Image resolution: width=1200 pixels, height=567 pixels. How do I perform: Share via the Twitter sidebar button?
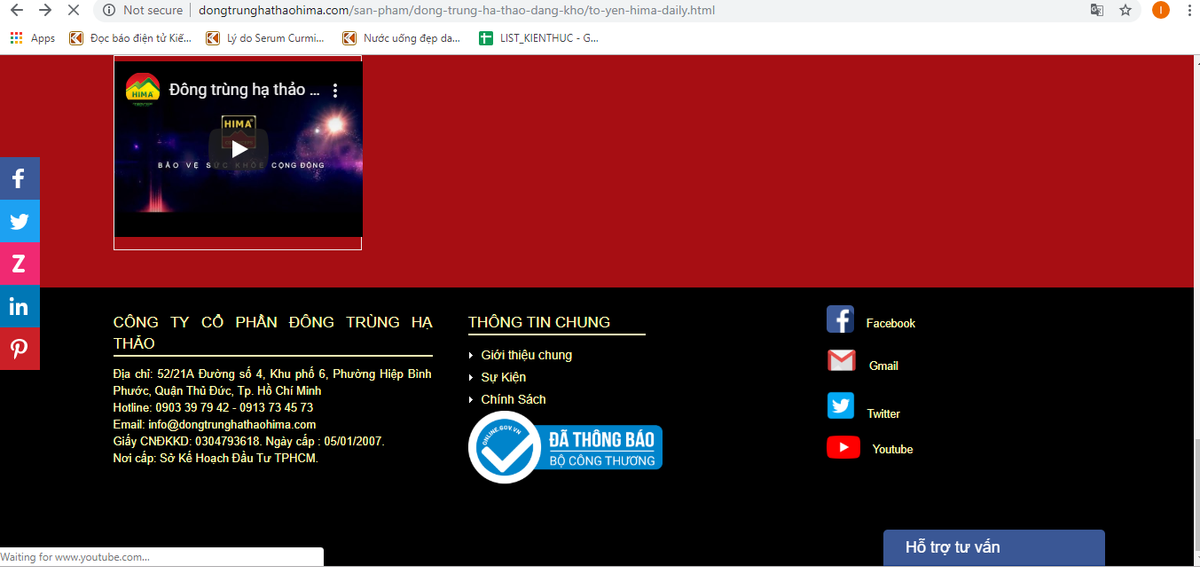pyautogui.click(x=20, y=221)
